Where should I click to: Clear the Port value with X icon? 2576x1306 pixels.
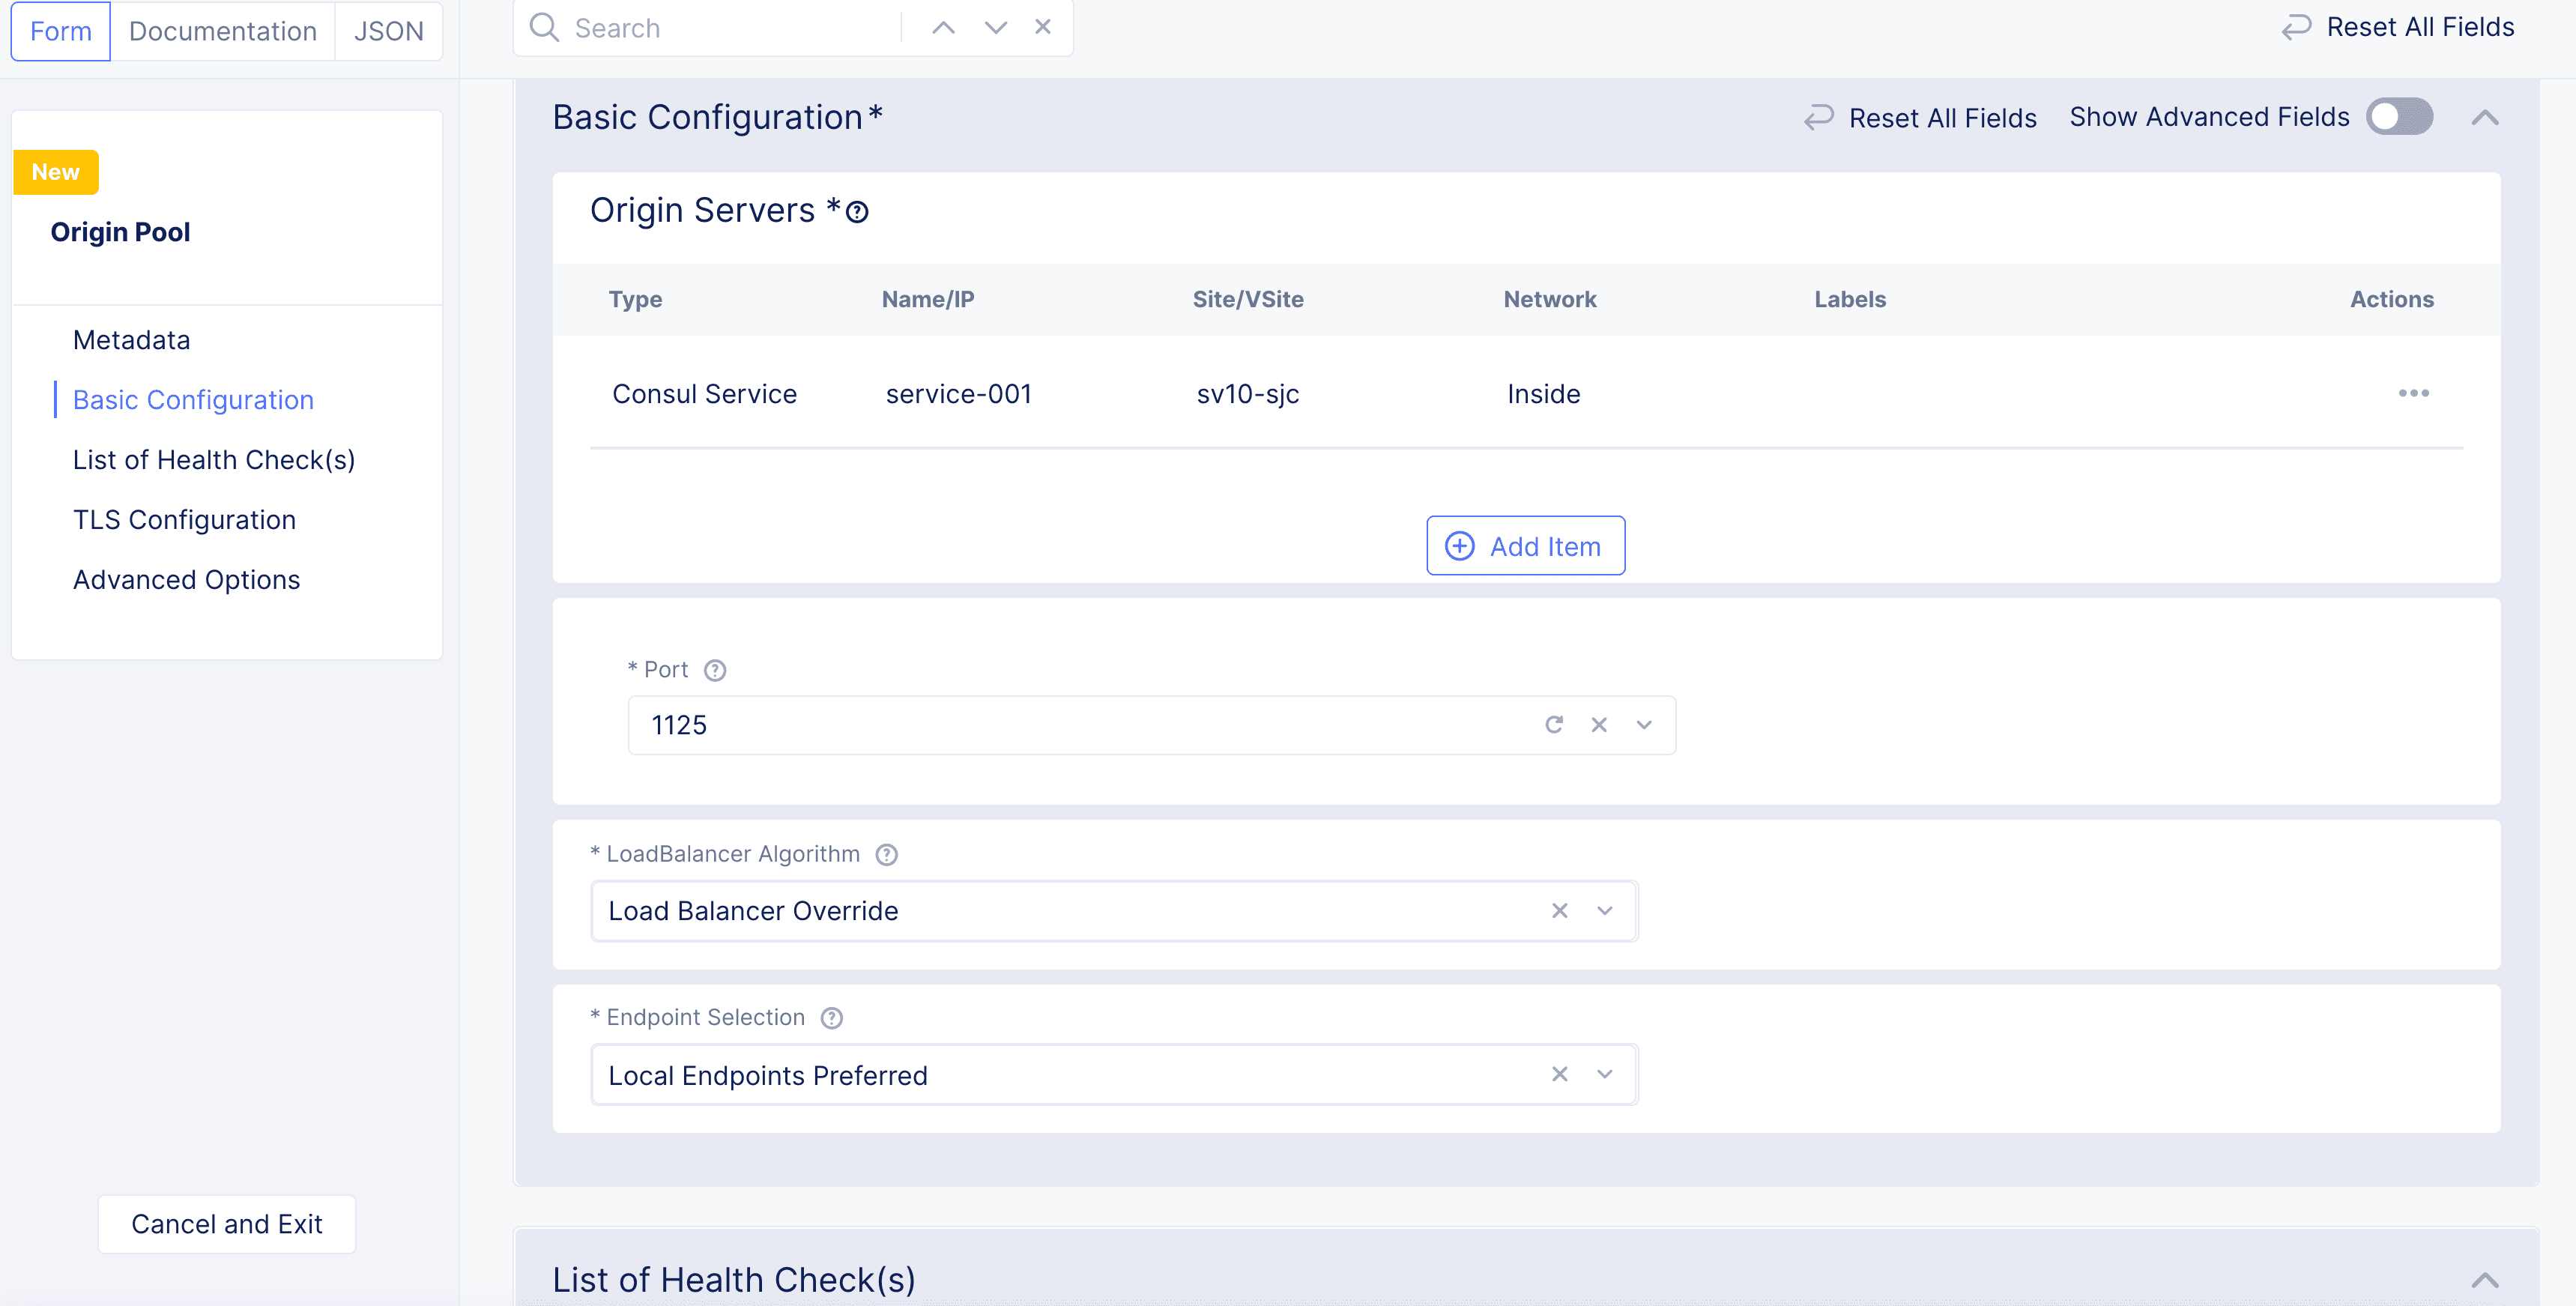pyautogui.click(x=1598, y=725)
